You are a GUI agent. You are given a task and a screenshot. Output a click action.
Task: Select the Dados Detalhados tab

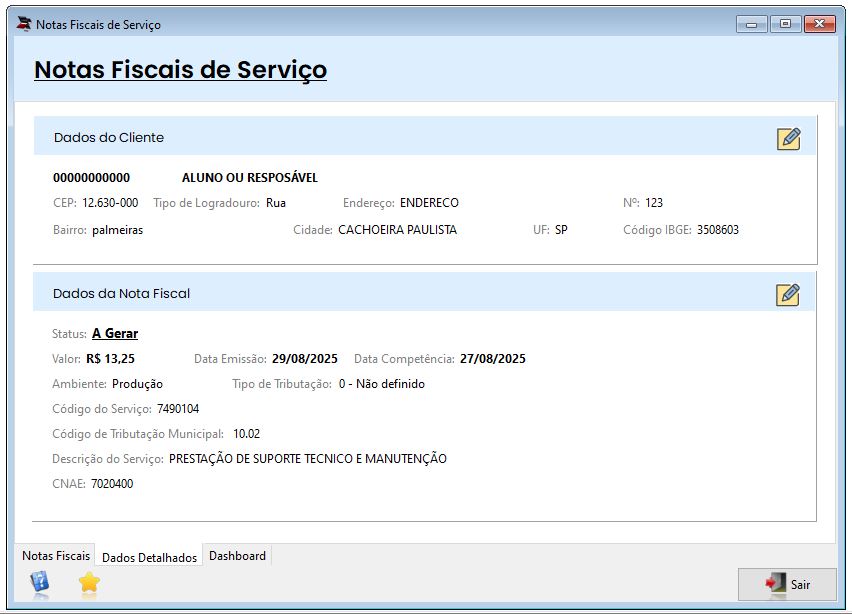click(149, 557)
